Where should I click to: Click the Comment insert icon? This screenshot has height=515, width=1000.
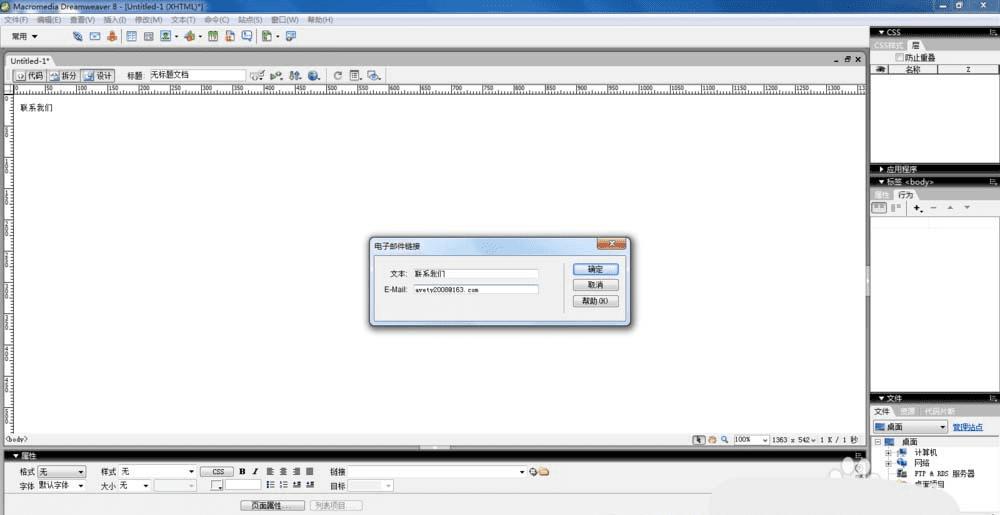click(x=246, y=37)
